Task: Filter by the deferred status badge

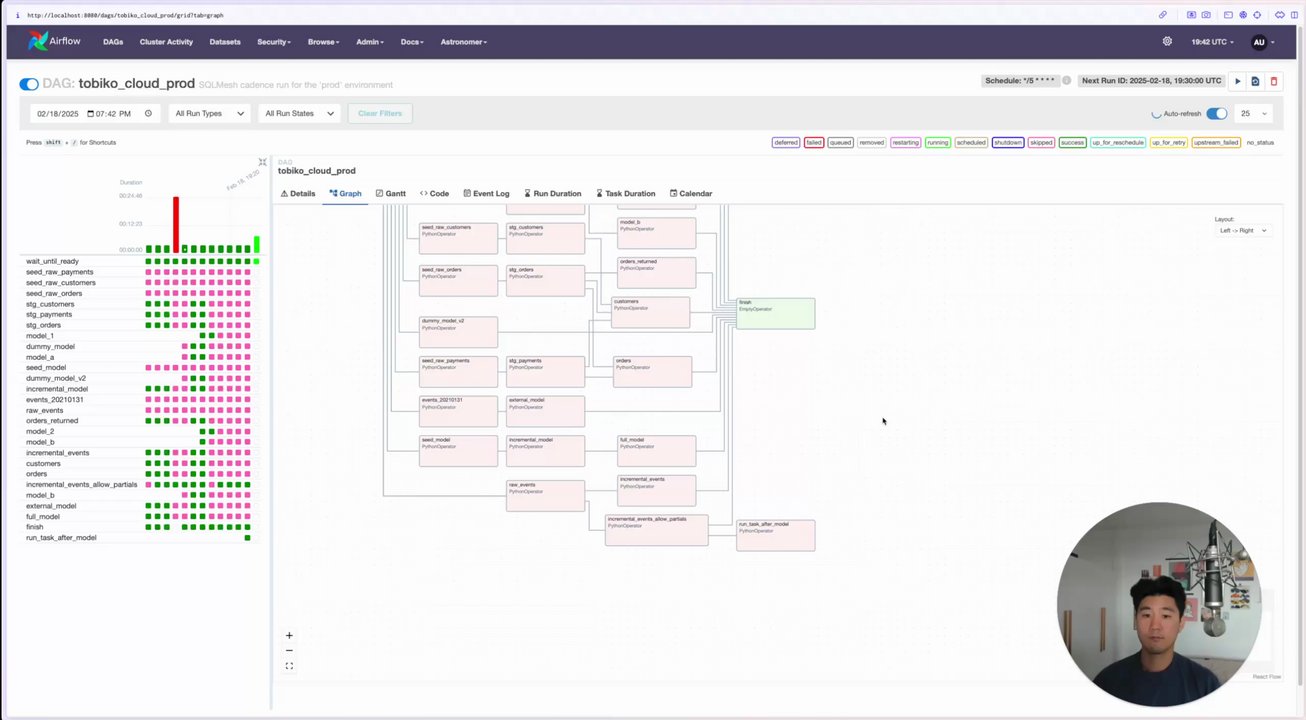Action: point(786,142)
